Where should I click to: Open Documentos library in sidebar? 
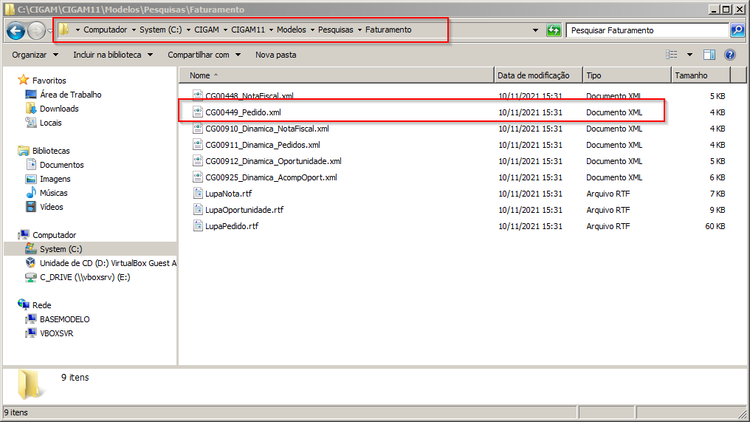(x=62, y=165)
